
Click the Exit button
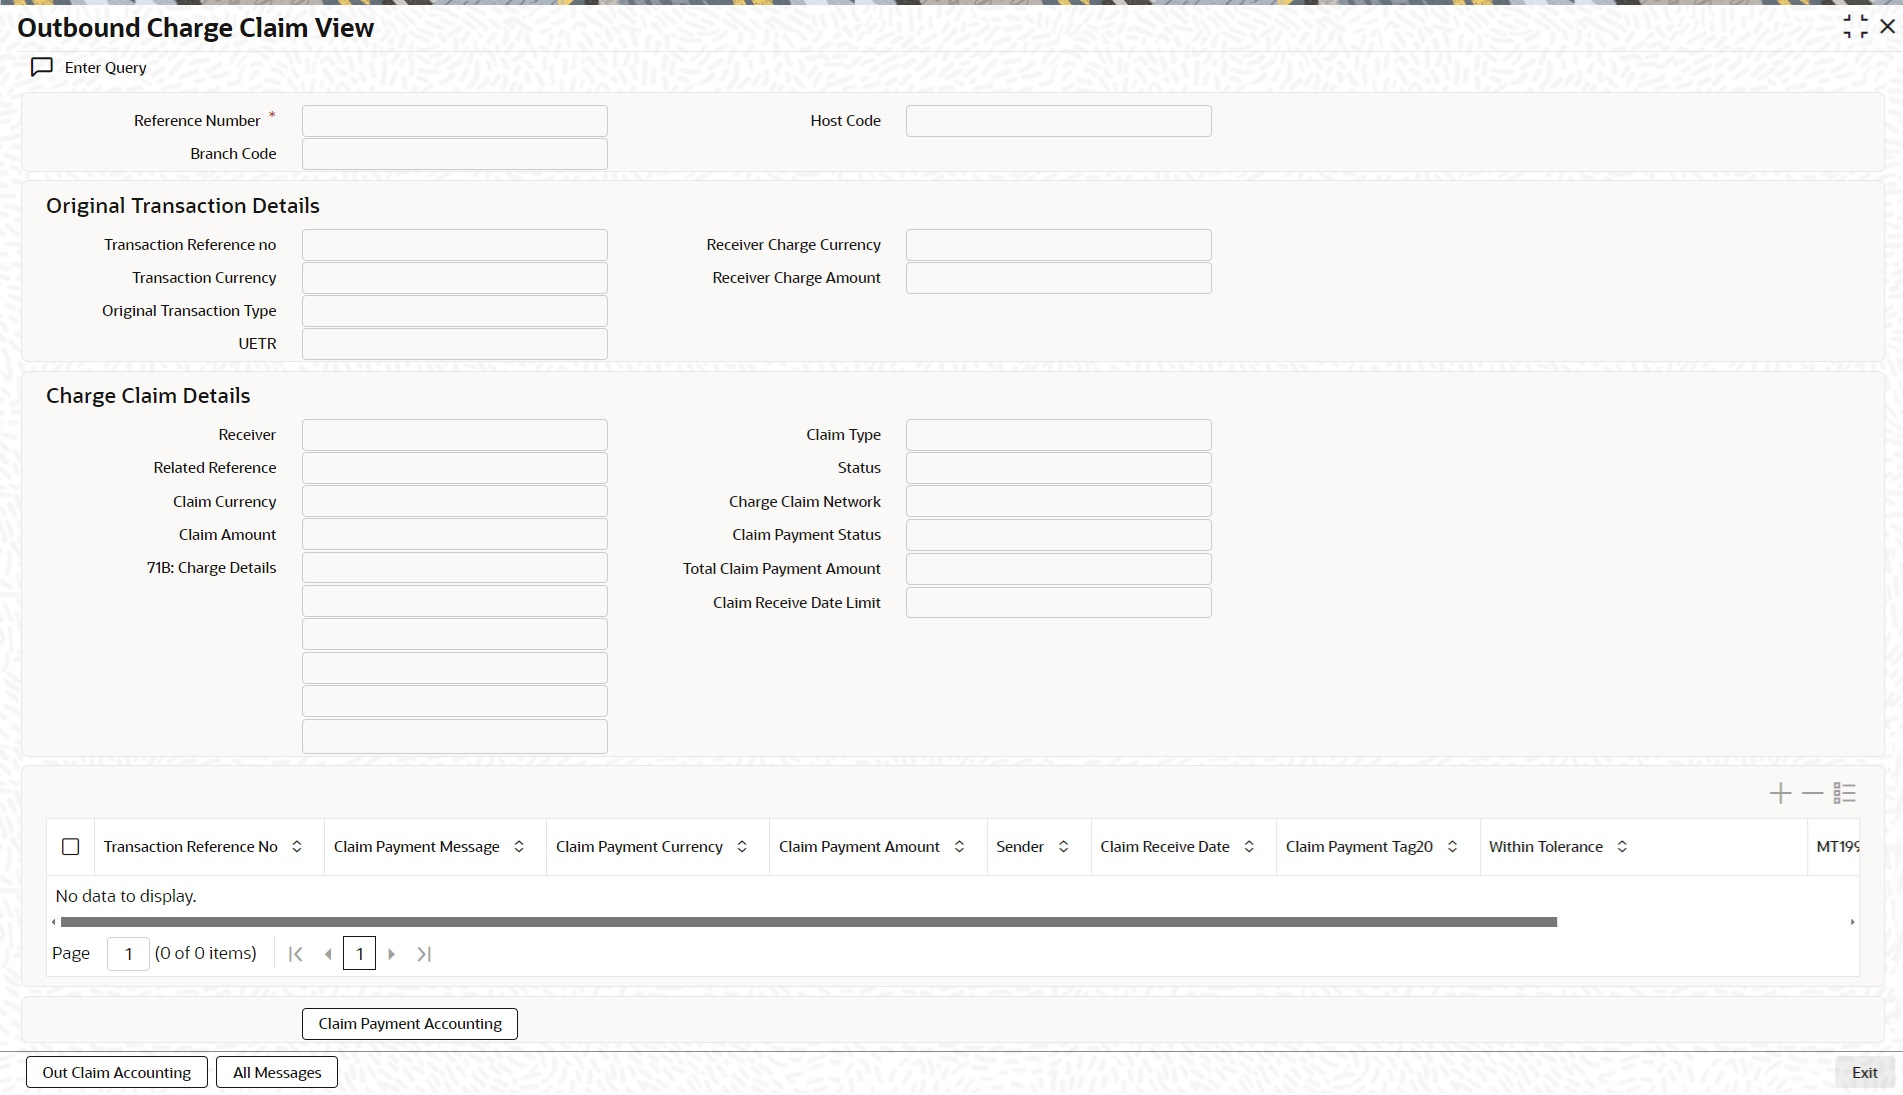point(1864,1072)
